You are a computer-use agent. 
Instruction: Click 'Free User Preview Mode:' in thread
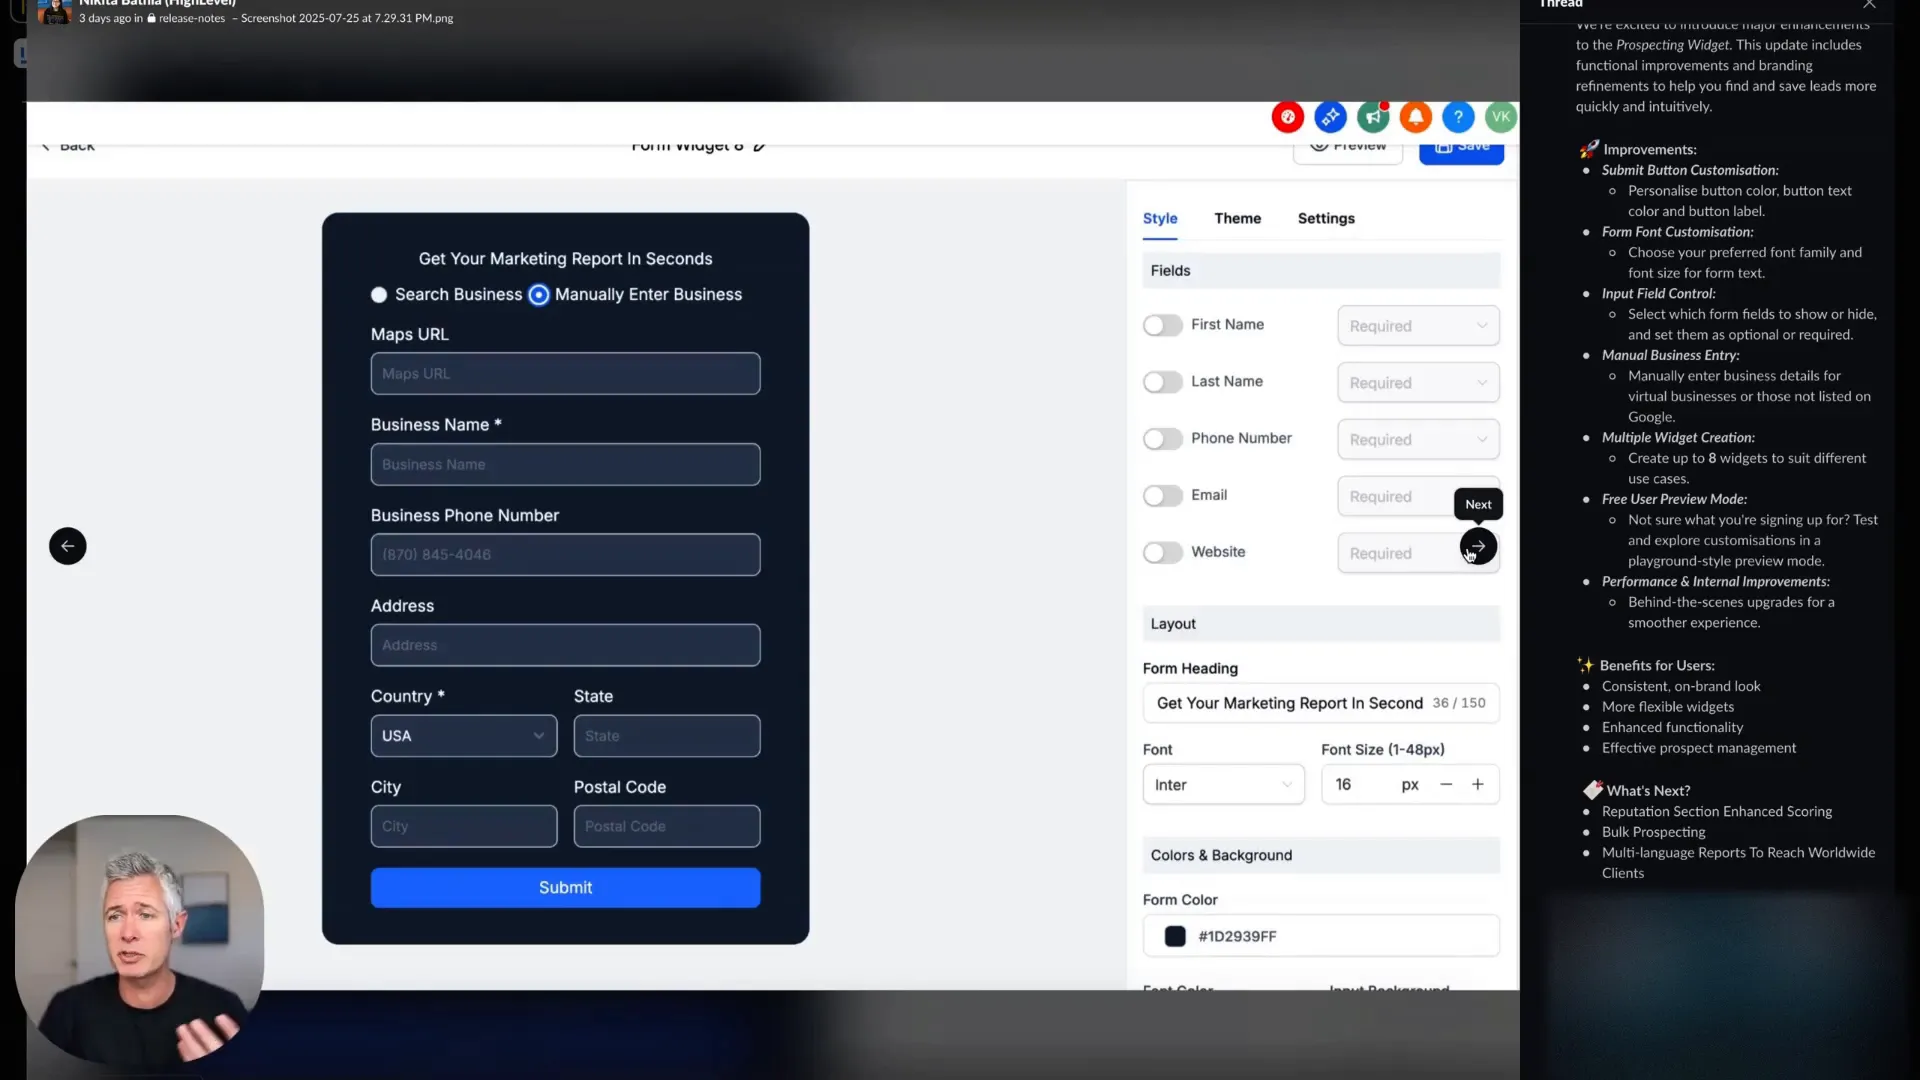[x=1674, y=499]
